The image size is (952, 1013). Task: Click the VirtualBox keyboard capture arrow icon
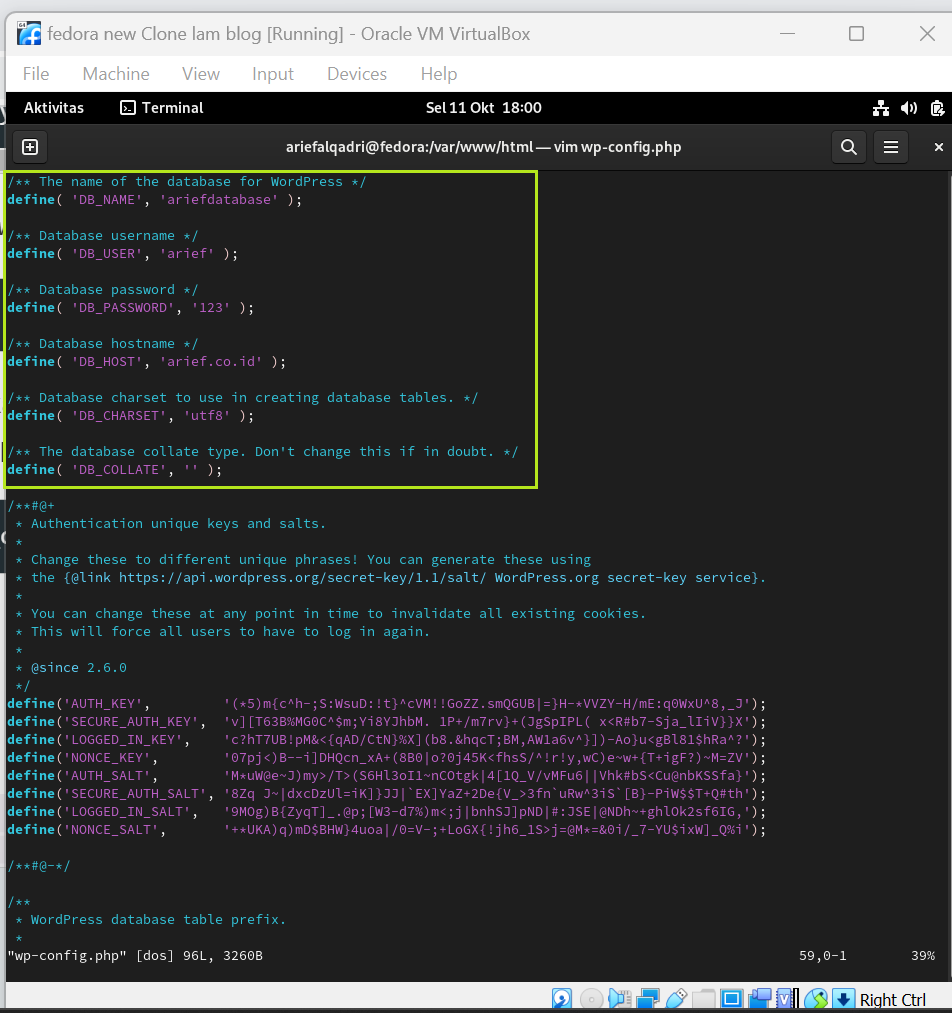click(x=843, y=999)
